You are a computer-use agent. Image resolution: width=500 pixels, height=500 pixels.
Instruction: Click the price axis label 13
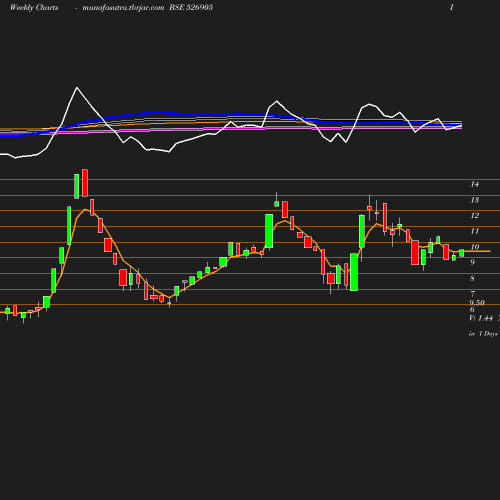(475, 200)
